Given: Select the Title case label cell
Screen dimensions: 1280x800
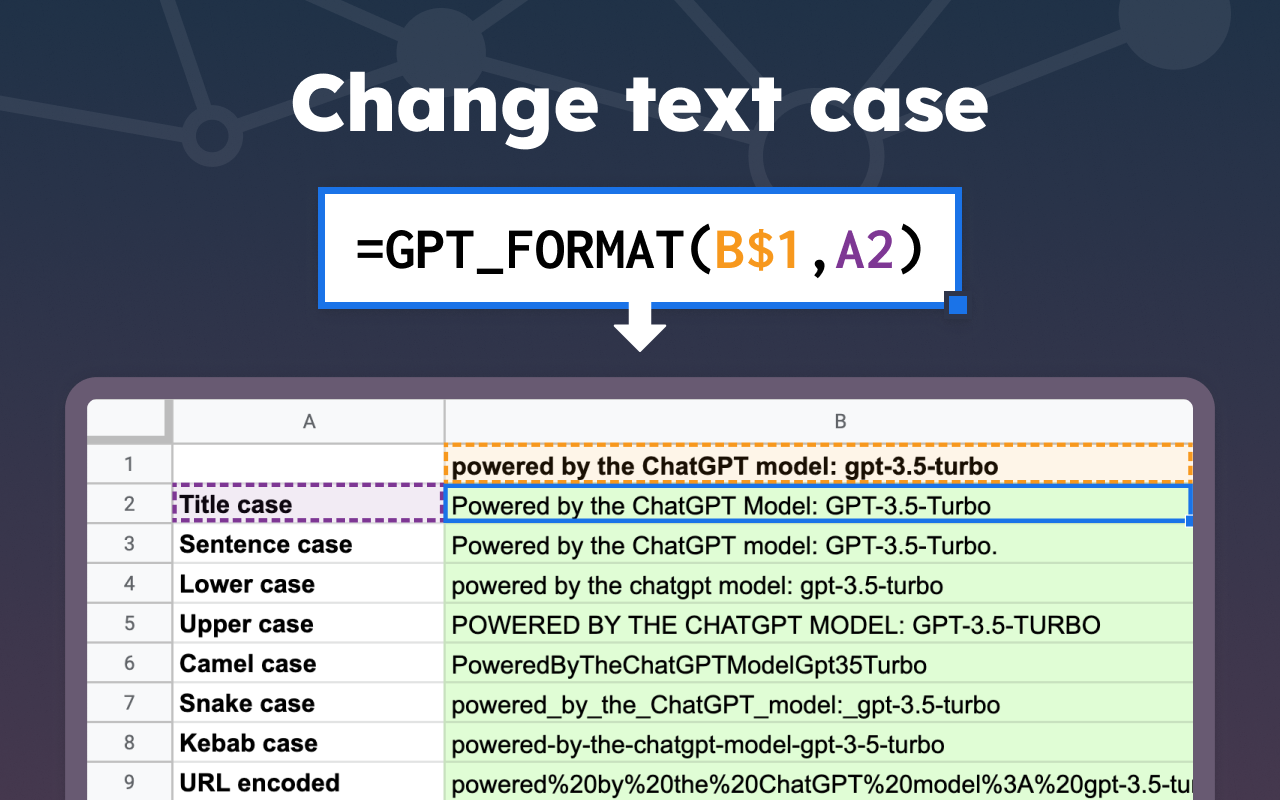Looking at the screenshot, I should (x=307, y=504).
